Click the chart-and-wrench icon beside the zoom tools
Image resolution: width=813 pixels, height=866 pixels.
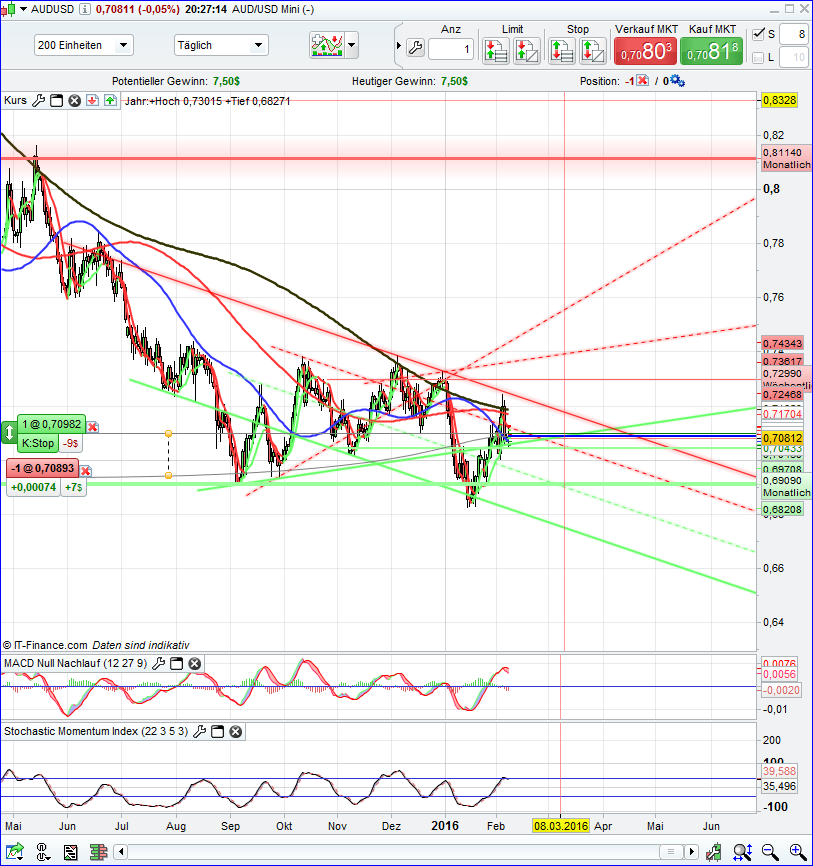(x=714, y=852)
